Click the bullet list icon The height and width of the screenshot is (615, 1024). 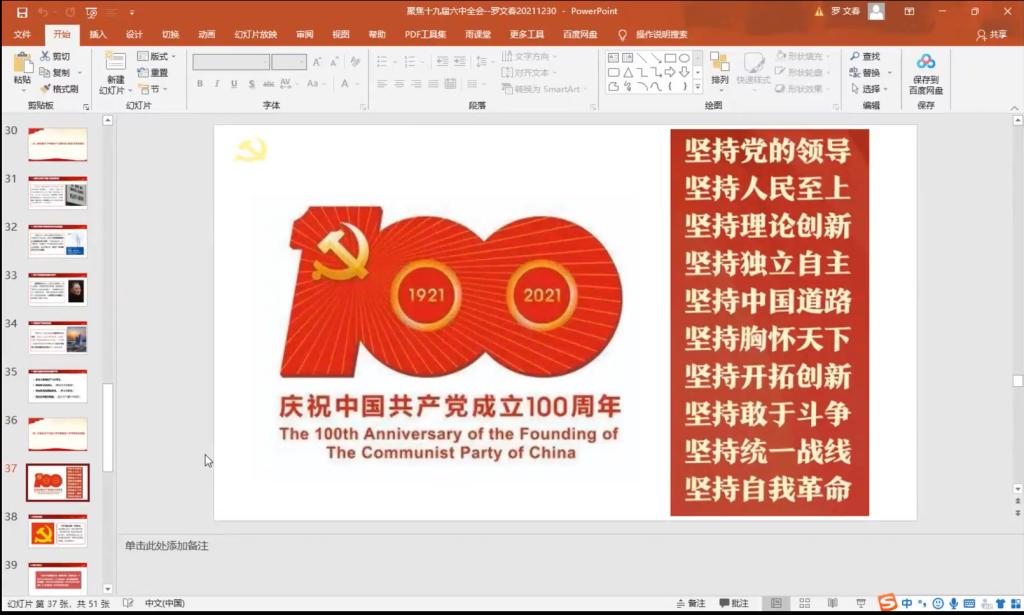pyautogui.click(x=383, y=62)
